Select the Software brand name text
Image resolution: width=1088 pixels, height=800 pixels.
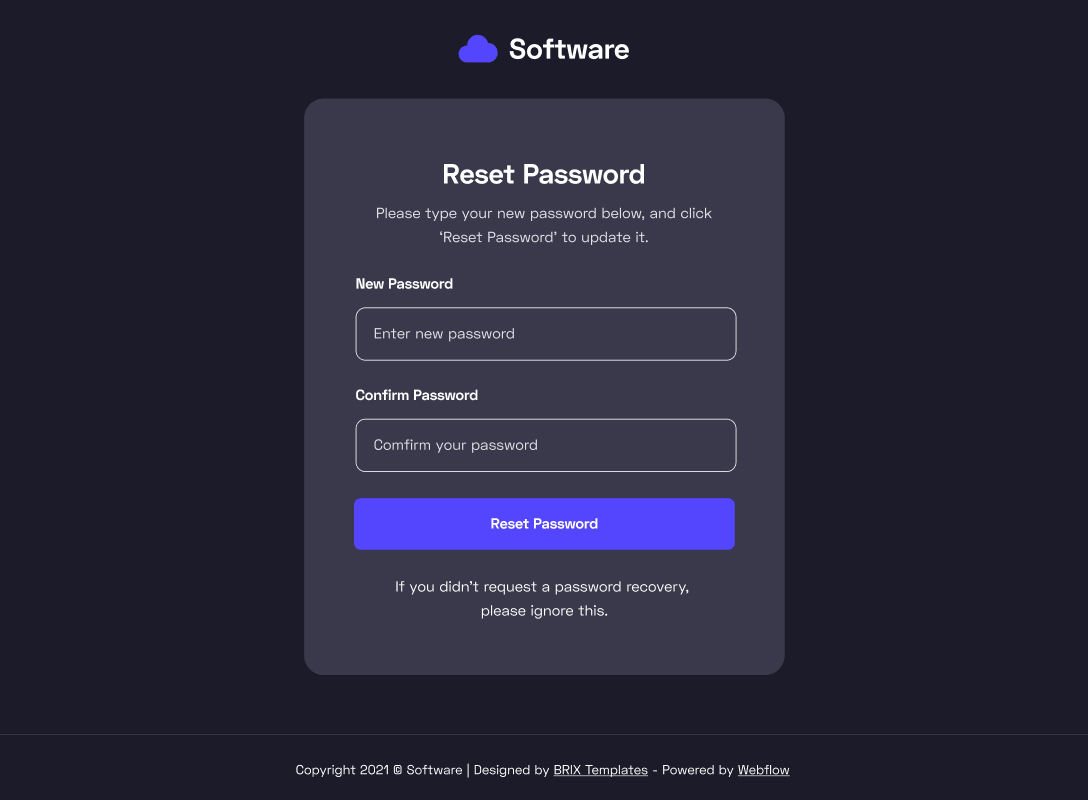(x=569, y=48)
